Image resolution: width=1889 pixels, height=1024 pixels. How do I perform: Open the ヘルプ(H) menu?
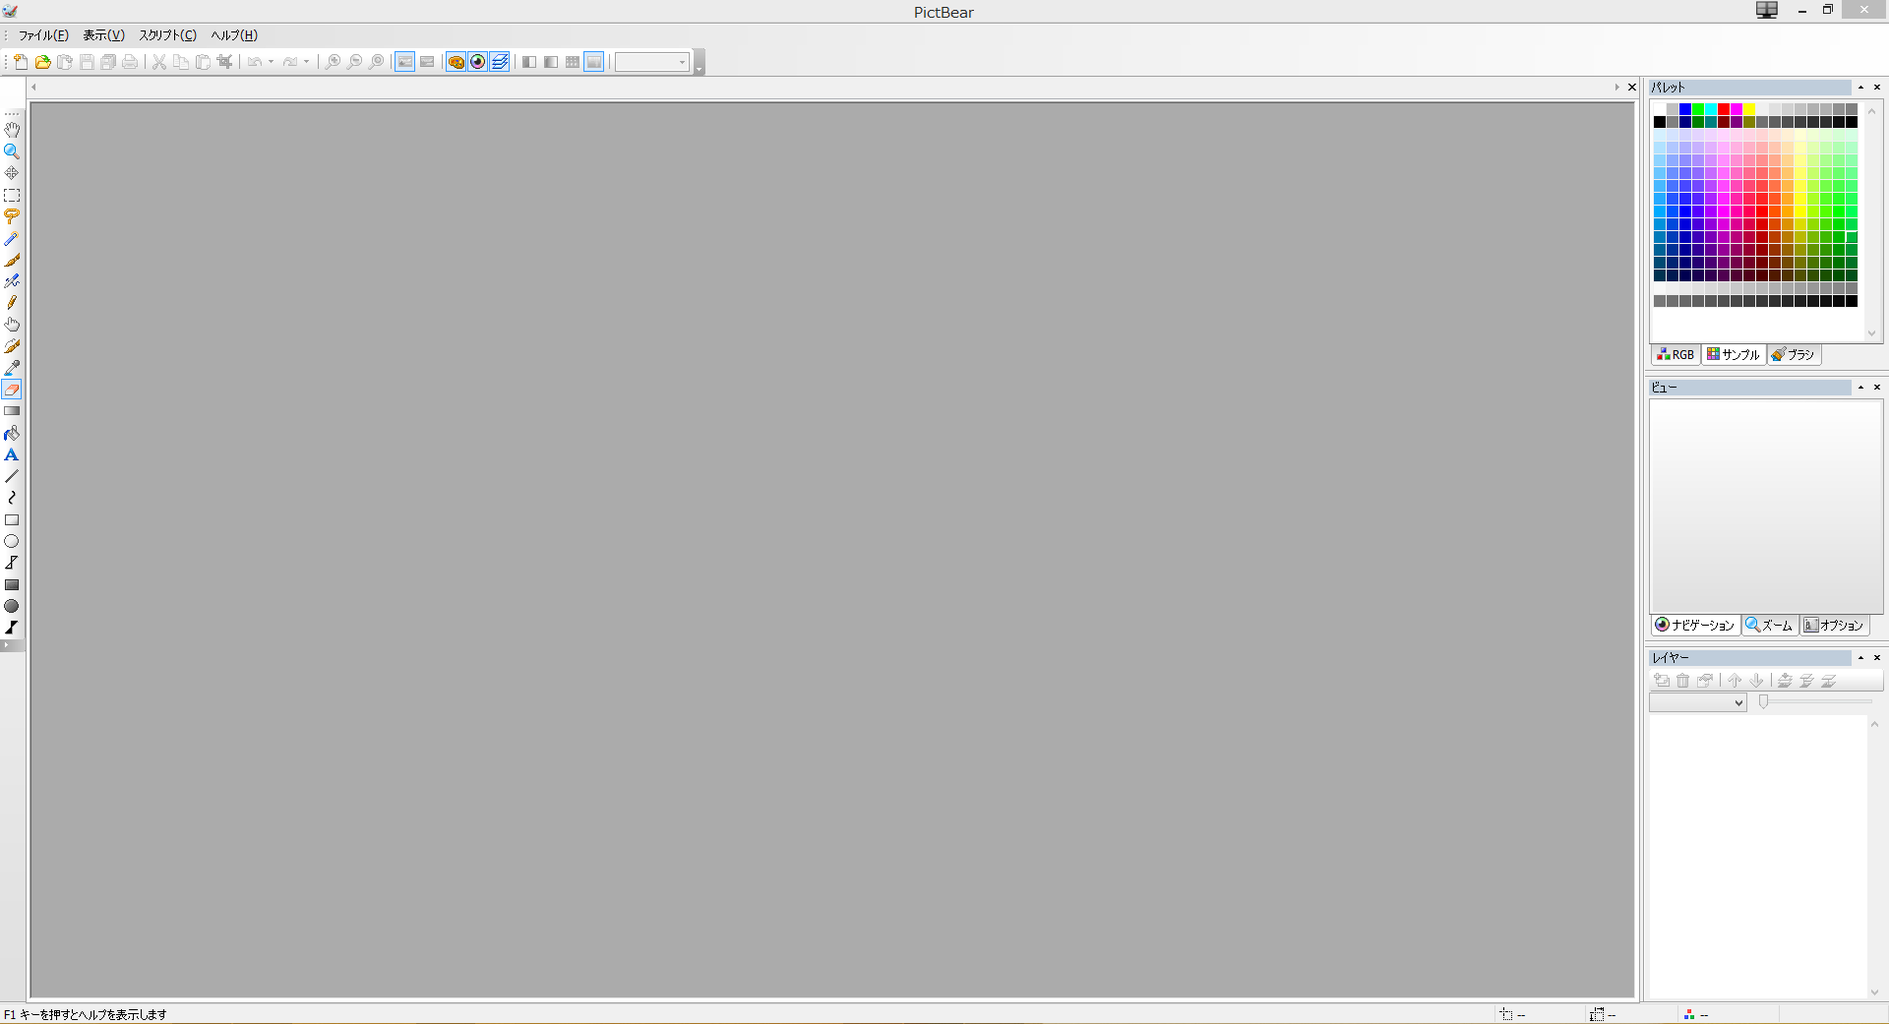click(234, 35)
